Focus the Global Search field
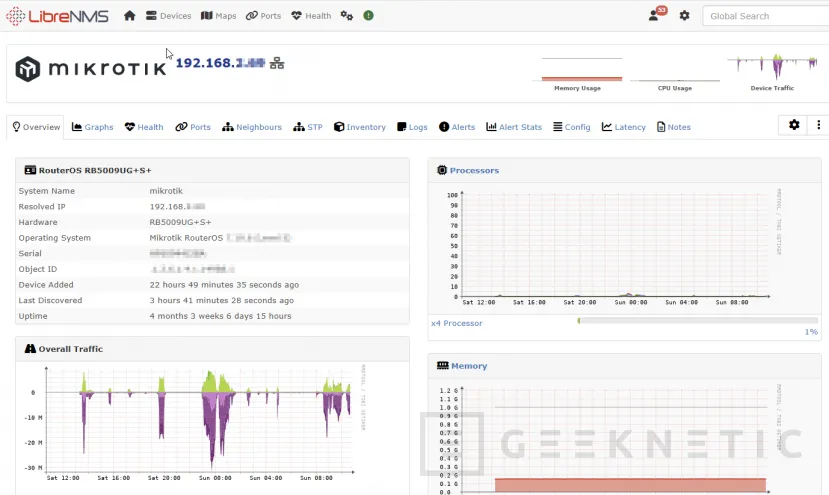This screenshot has width=829, height=495. pyautogui.click(x=766, y=16)
